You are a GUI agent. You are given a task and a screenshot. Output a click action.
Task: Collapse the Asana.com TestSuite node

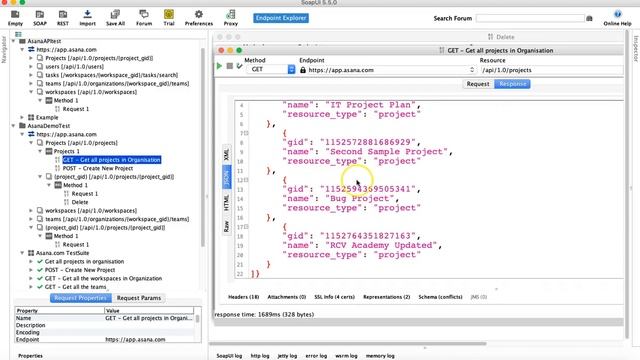point(22,253)
